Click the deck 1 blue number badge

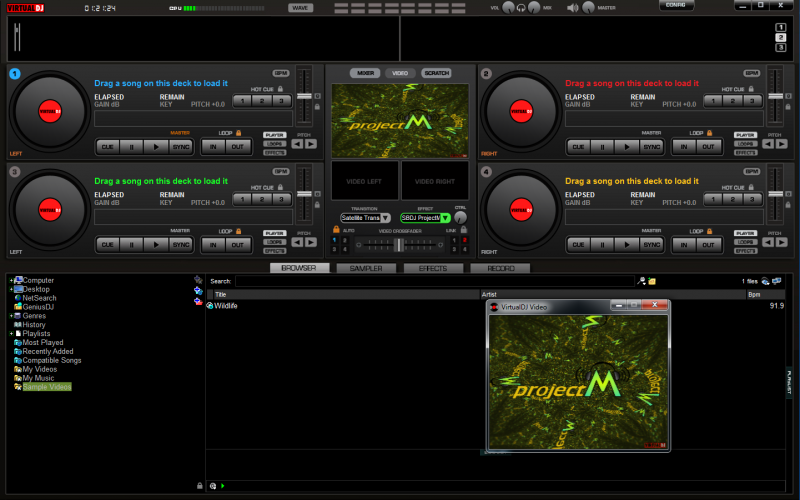pyautogui.click(x=15, y=73)
